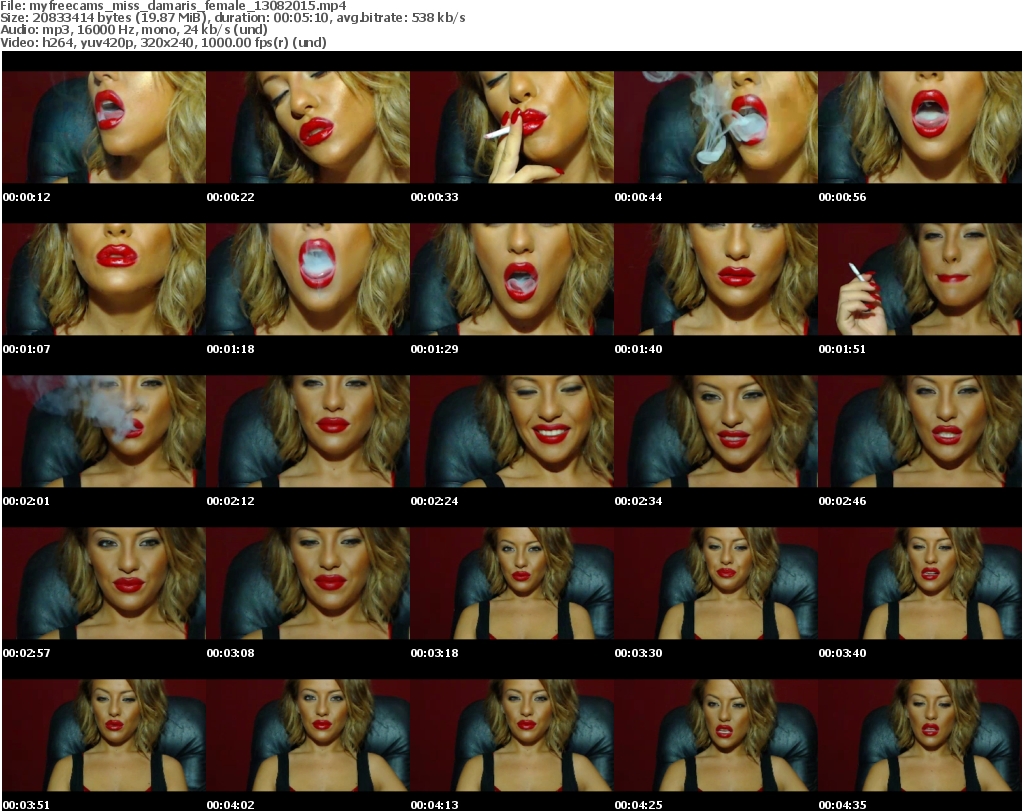Select the thumbnail timestamped 00:04:02

click(308, 736)
